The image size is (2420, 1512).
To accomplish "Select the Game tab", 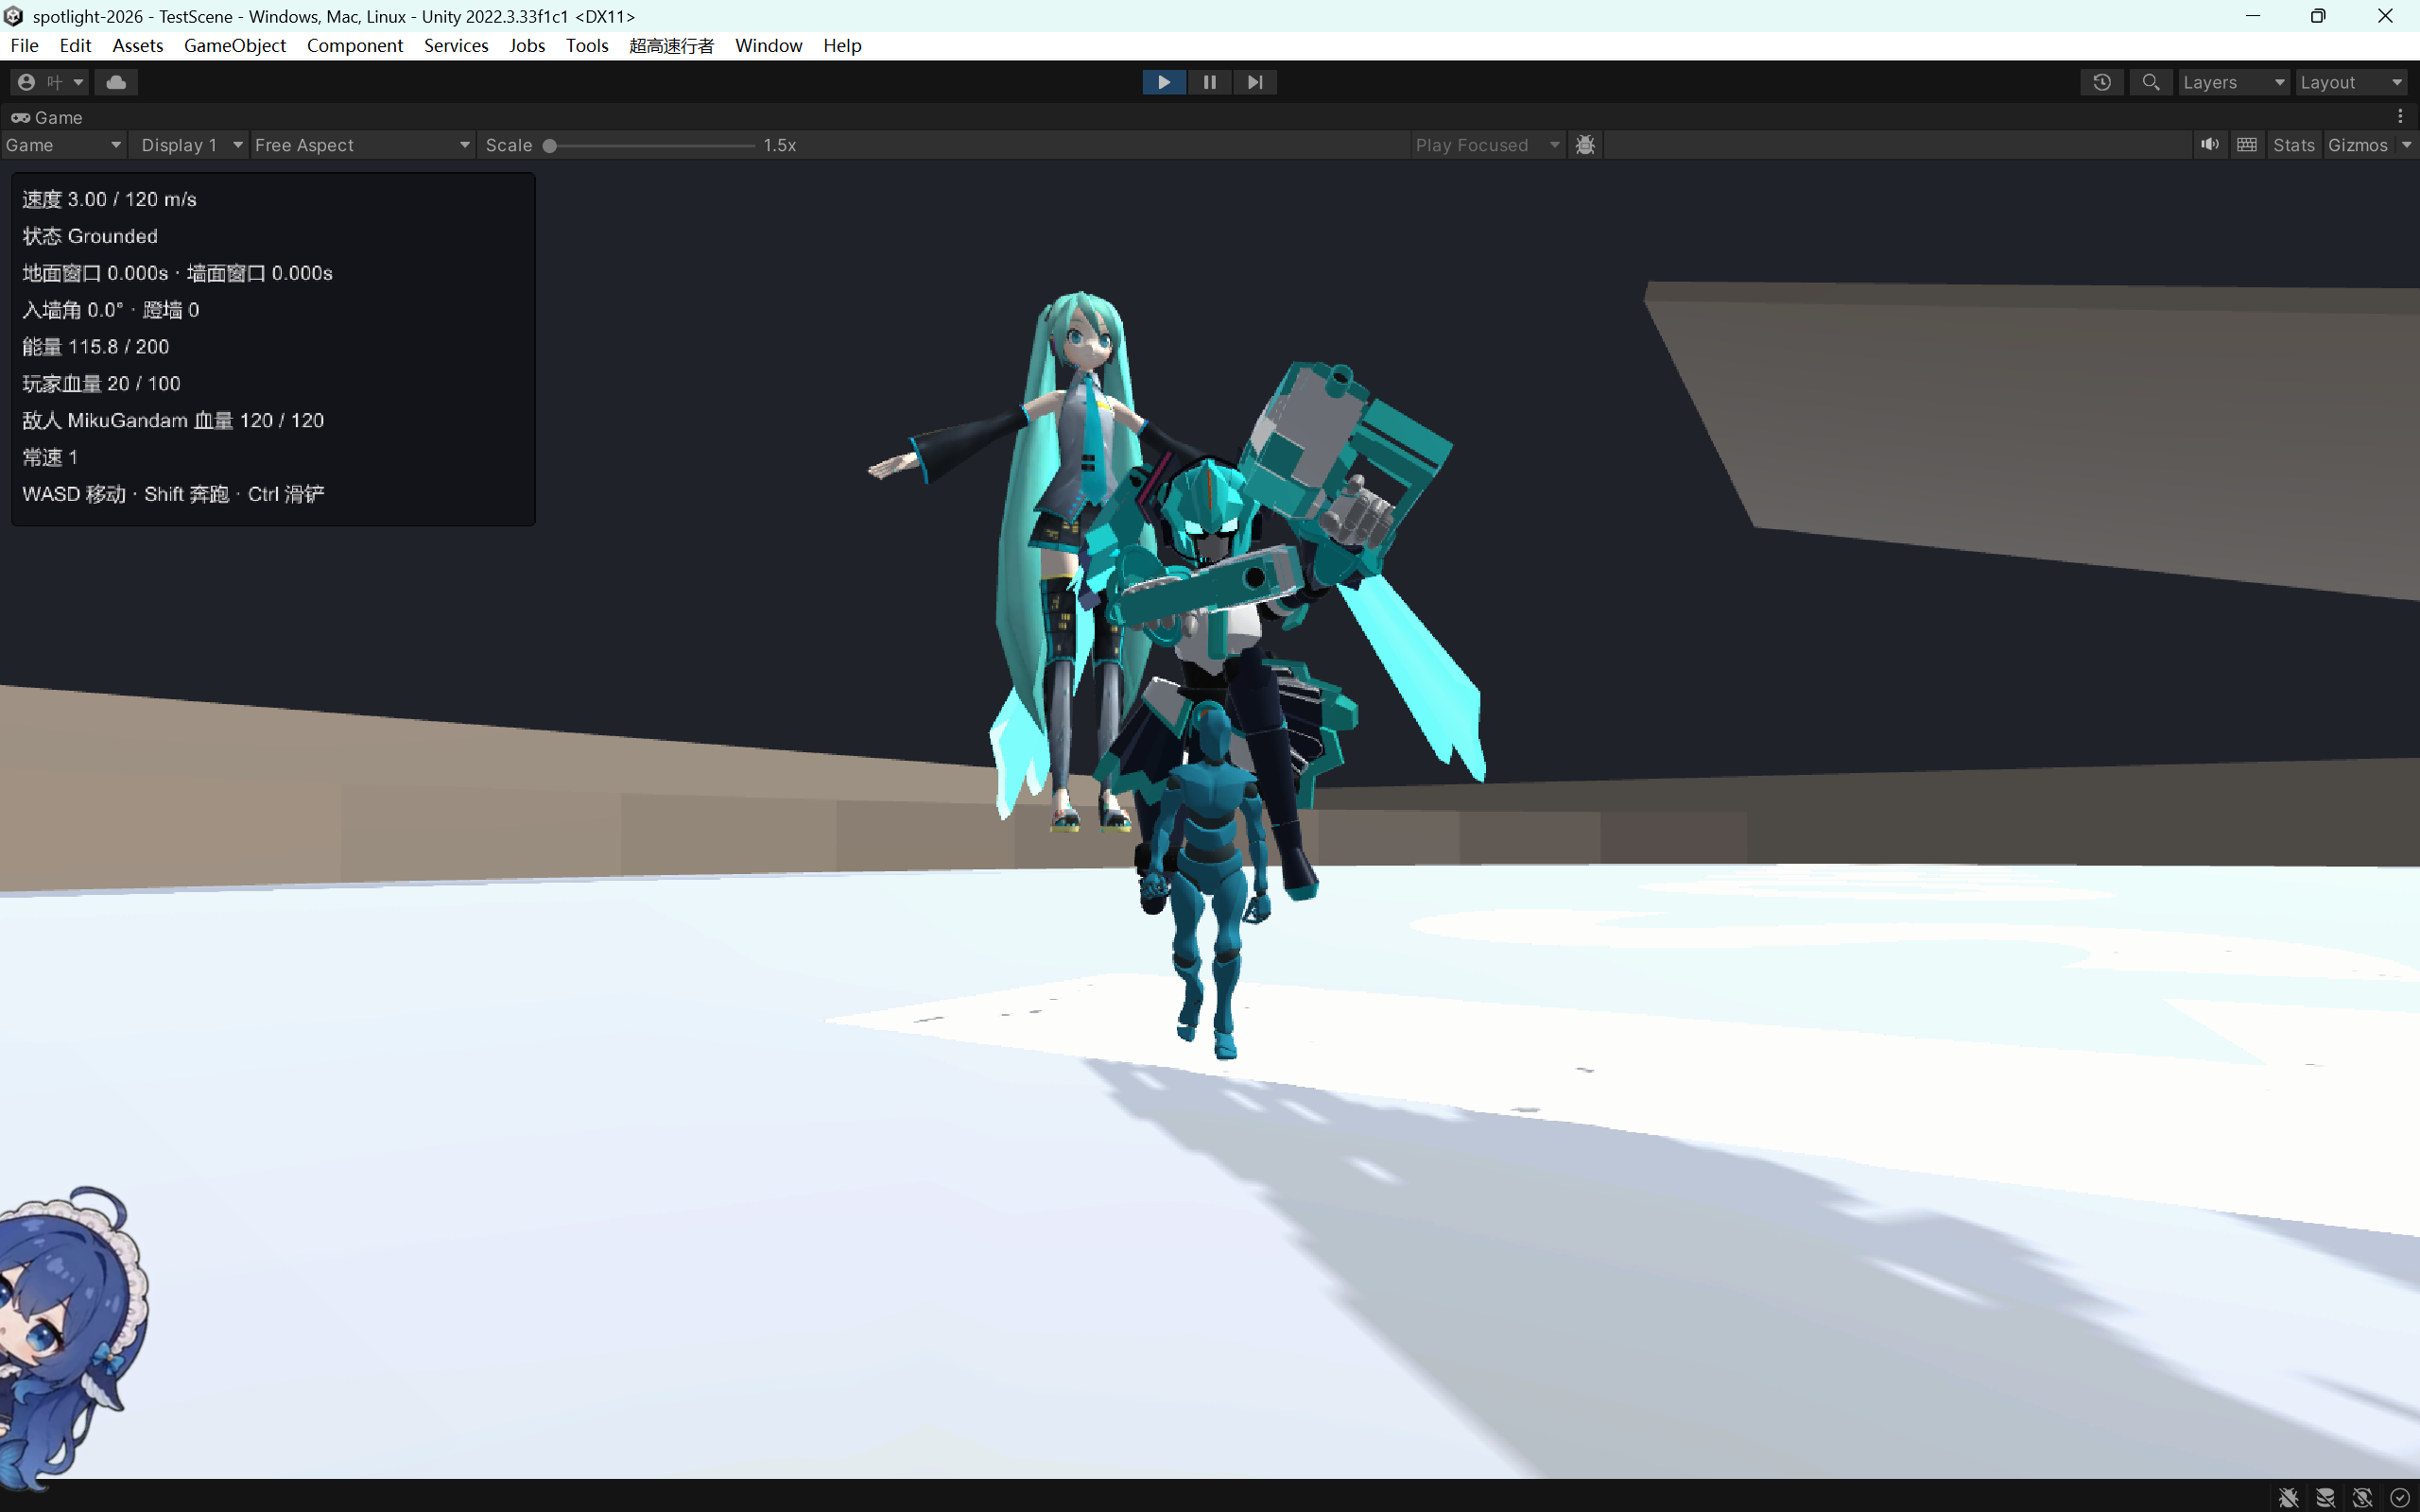I will (47, 117).
